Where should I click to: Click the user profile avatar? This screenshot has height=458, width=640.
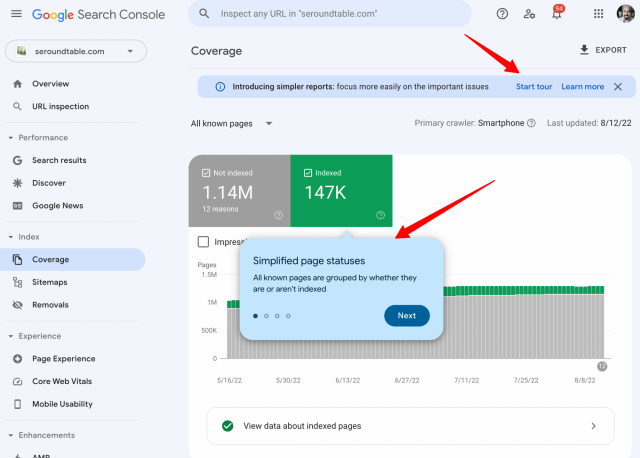point(625,14)
